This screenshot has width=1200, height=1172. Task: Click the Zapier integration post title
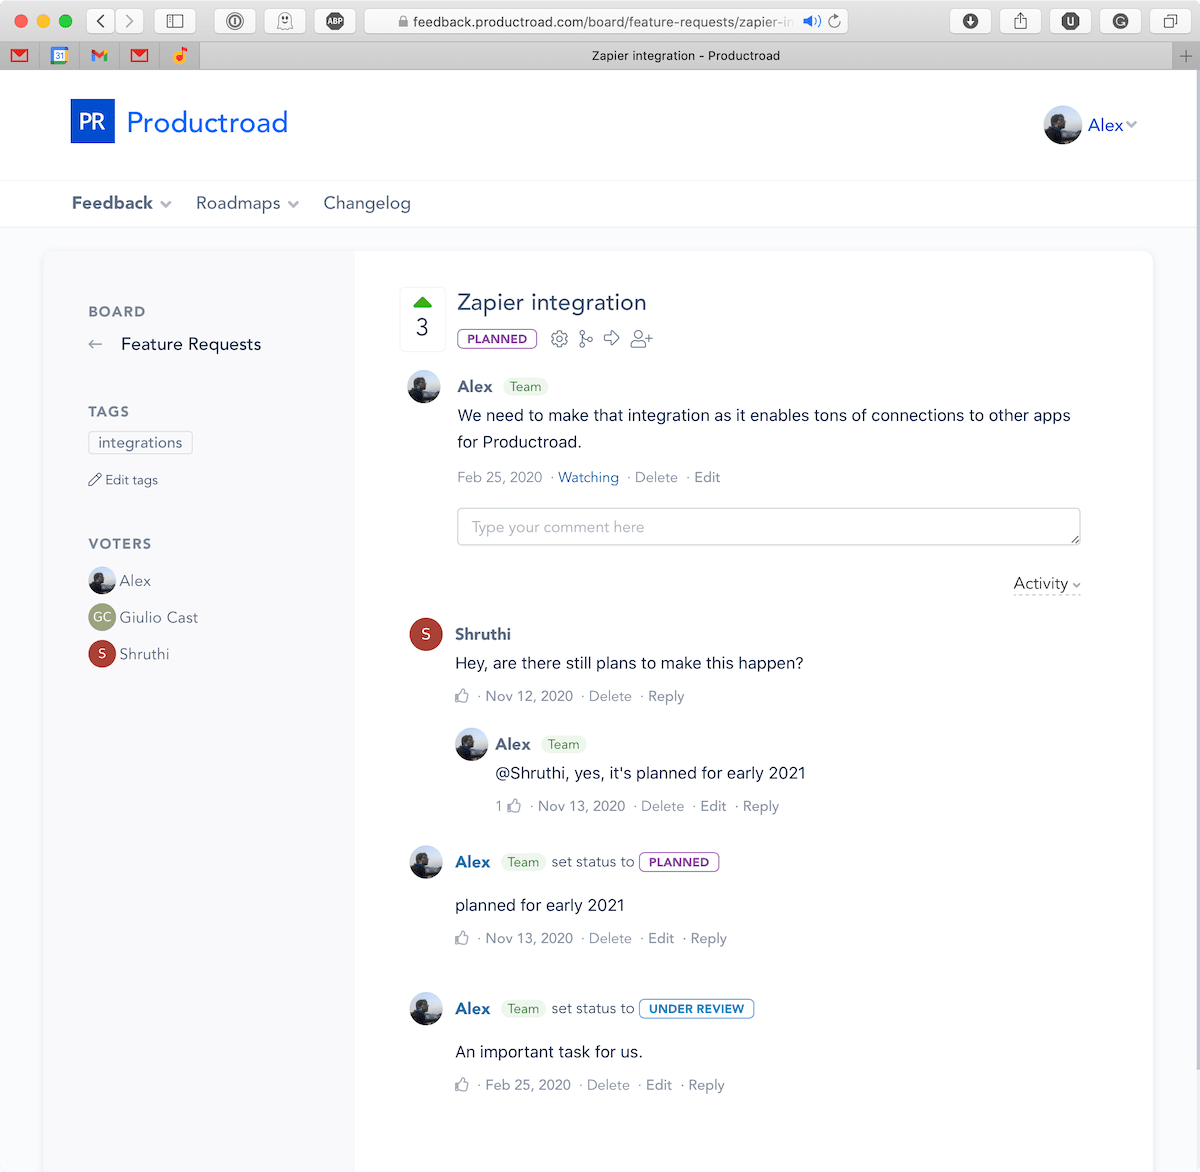[x=552, y=302]
